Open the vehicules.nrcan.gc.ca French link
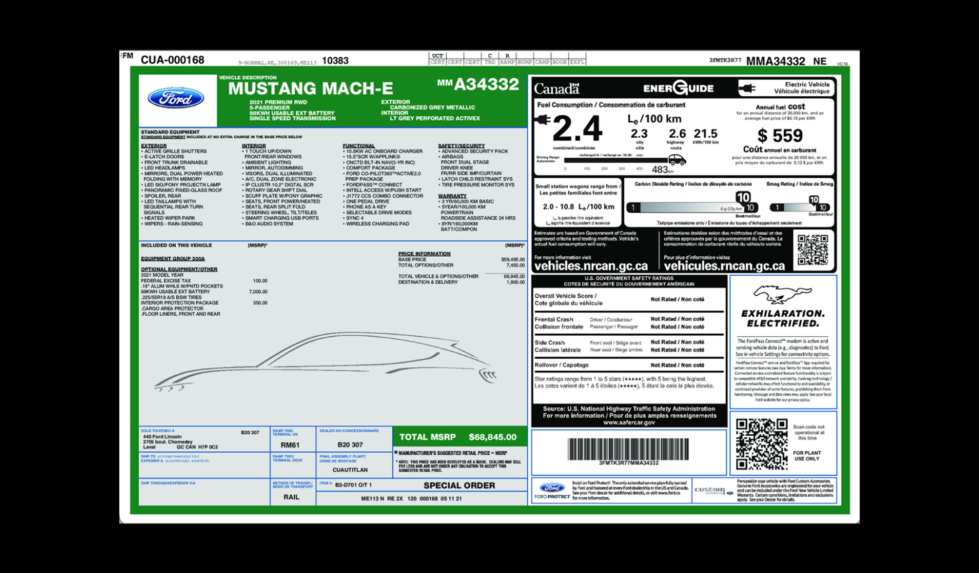 (724, 266)
